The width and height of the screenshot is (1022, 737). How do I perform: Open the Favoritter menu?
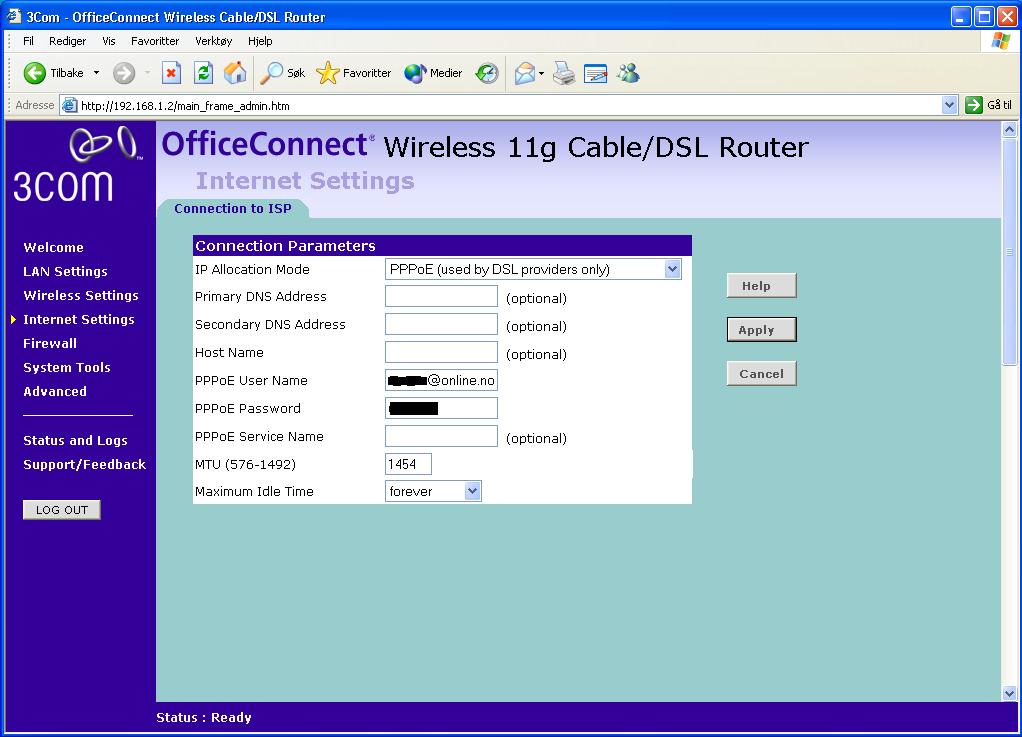click(154, 41)
